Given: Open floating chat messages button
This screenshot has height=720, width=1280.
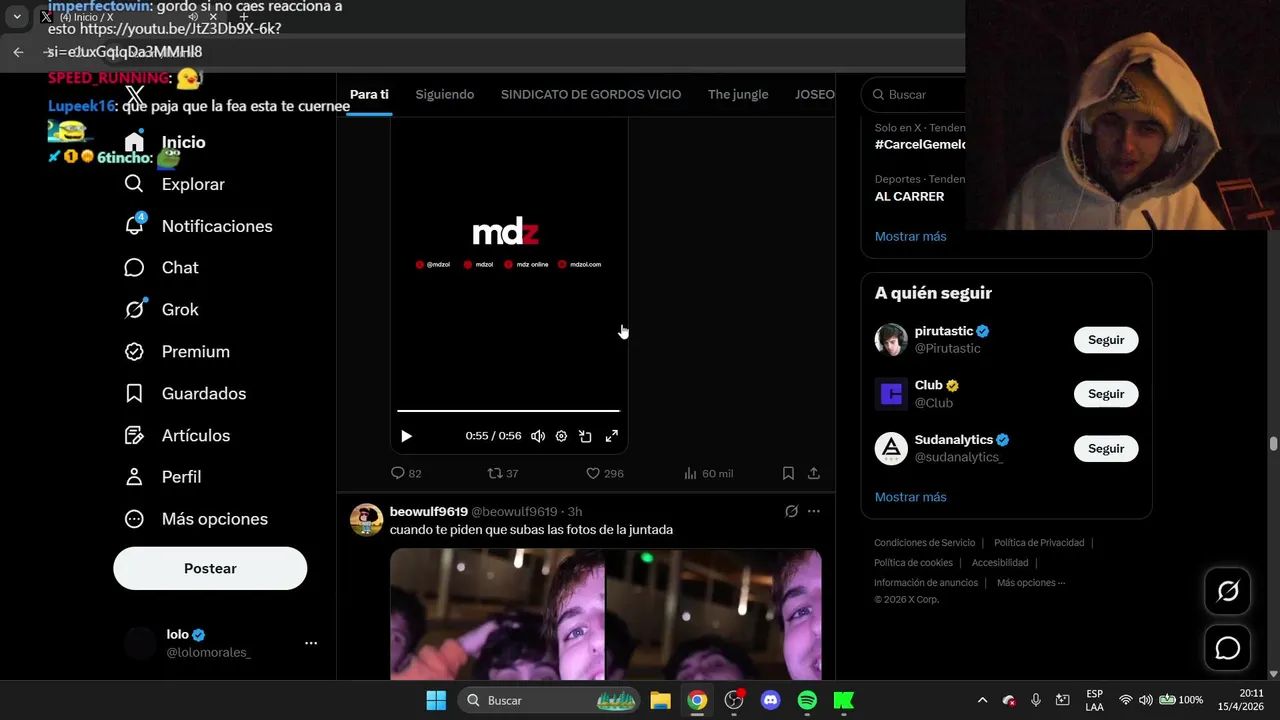Looking at the screenshot, I should coord(1227,648).
